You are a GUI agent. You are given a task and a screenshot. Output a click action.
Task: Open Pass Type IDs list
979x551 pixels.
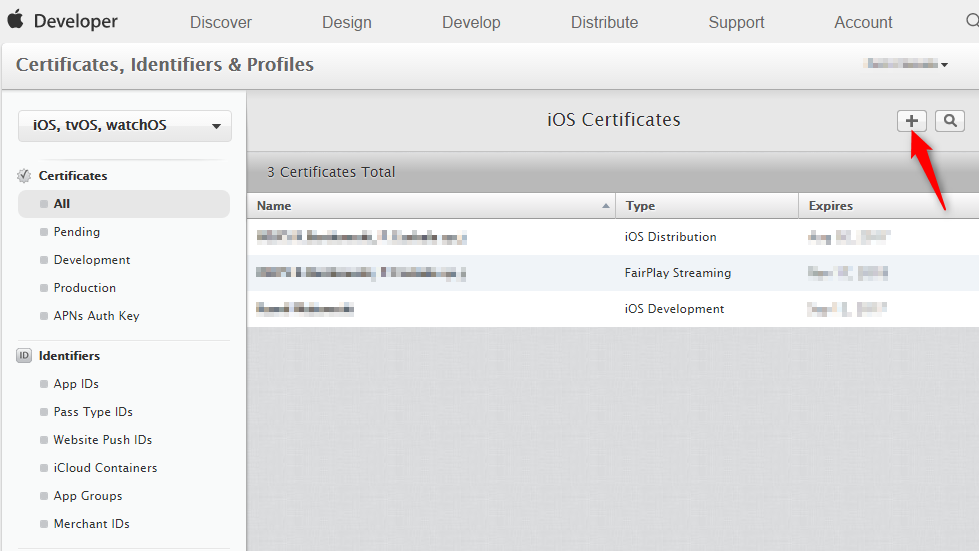coord(93,412)
